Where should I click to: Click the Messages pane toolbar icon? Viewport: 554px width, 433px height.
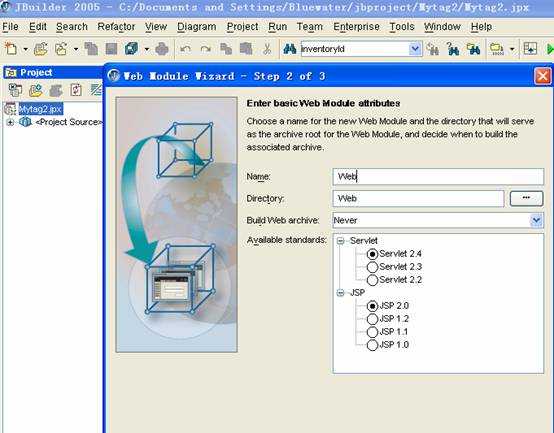coord(530,49)
